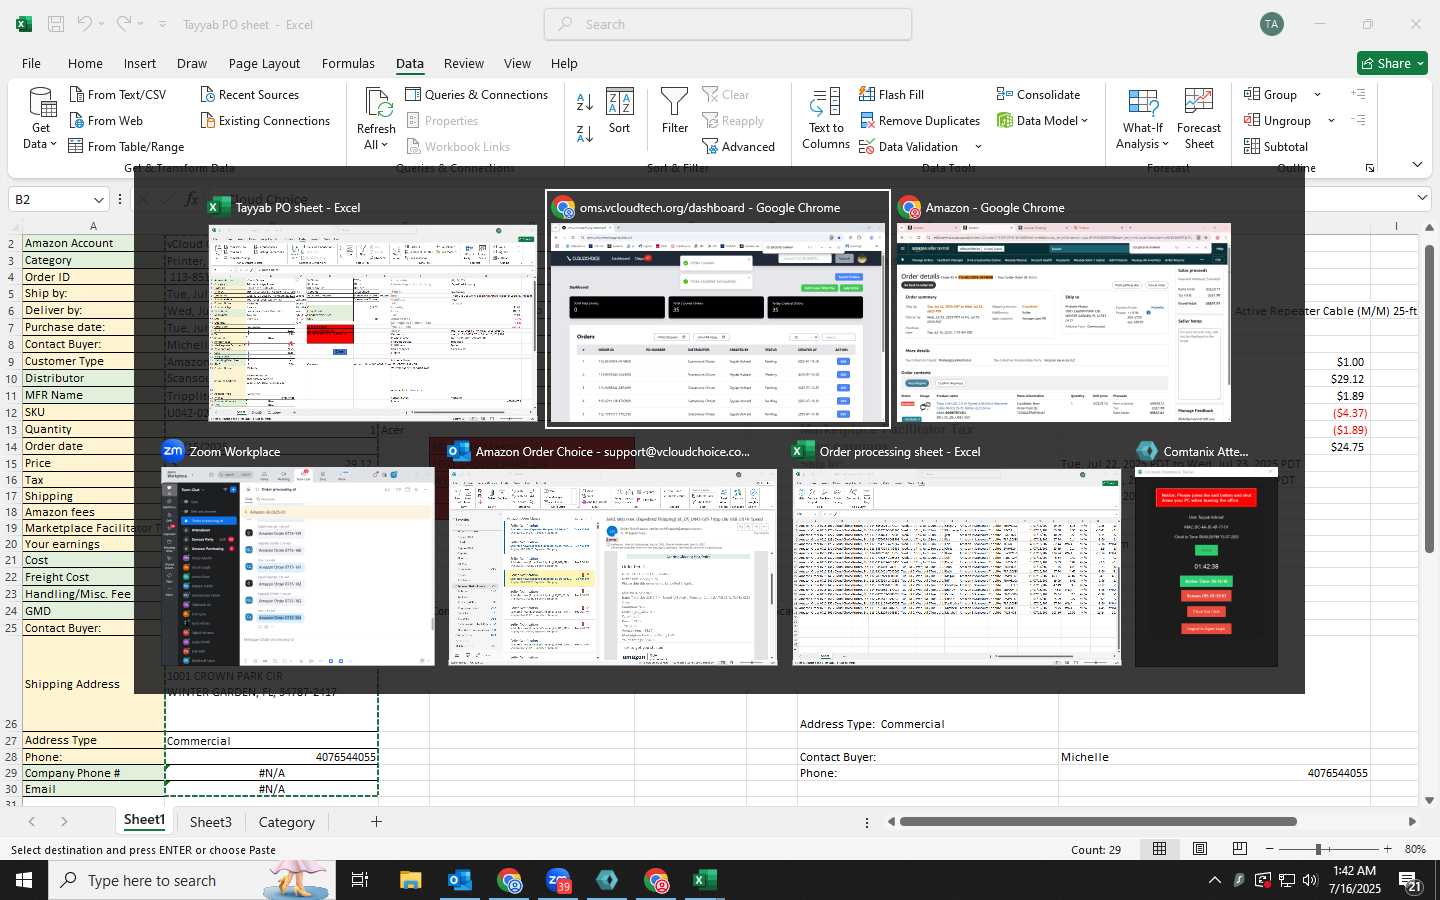The width and height of the screenshot is (1440, 900).
Task: Expand Data Validation dropdown arrow
Action: click(978, 147)
